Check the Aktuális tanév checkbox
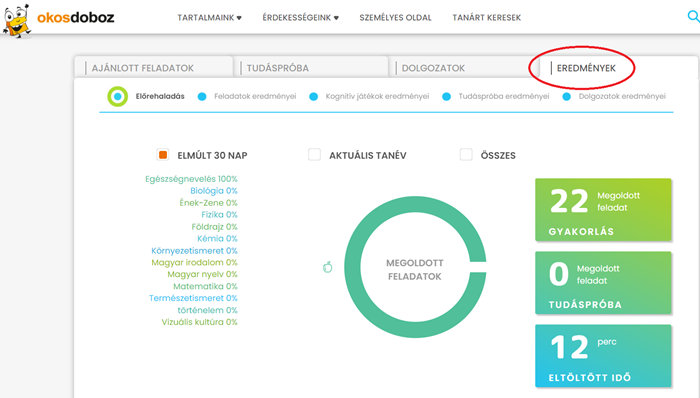 point(314,155)
